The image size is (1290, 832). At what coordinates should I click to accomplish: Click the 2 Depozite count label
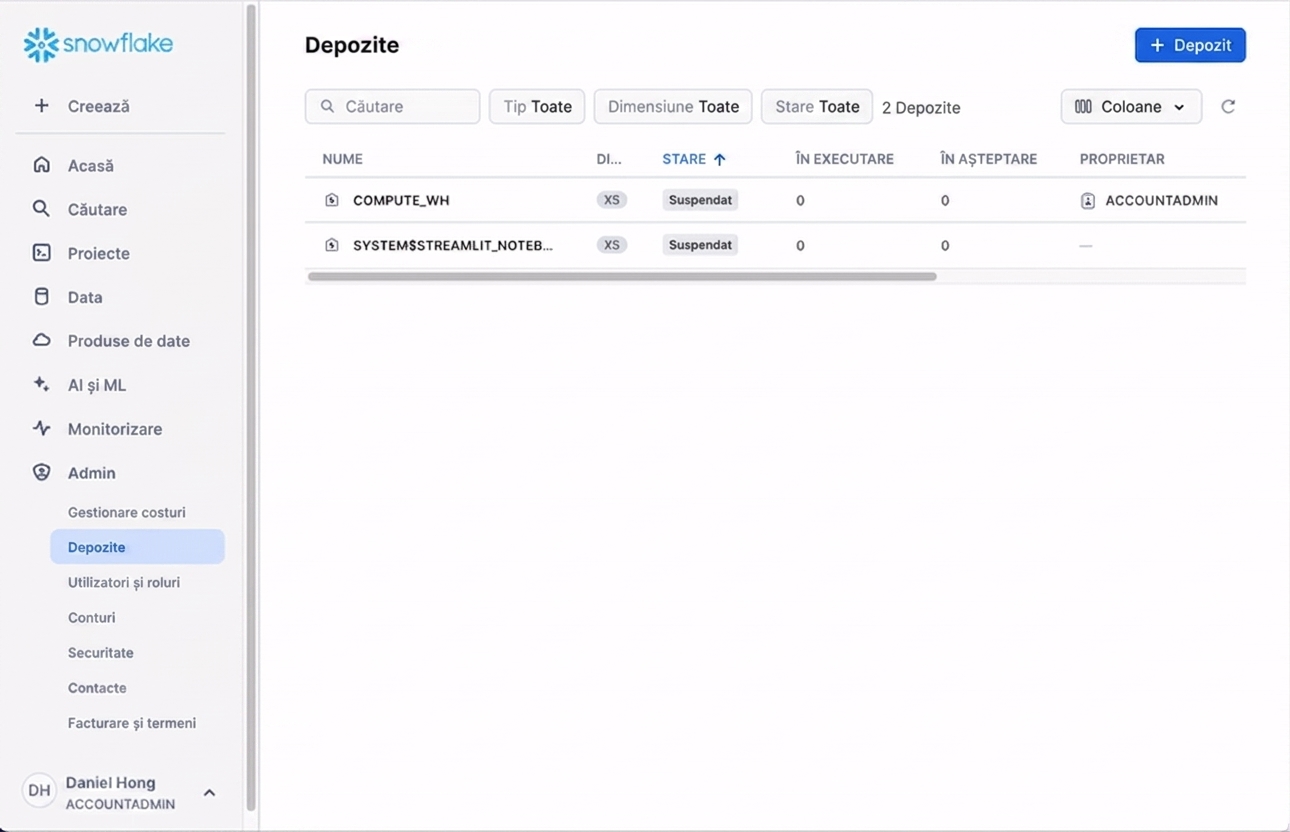921,108
